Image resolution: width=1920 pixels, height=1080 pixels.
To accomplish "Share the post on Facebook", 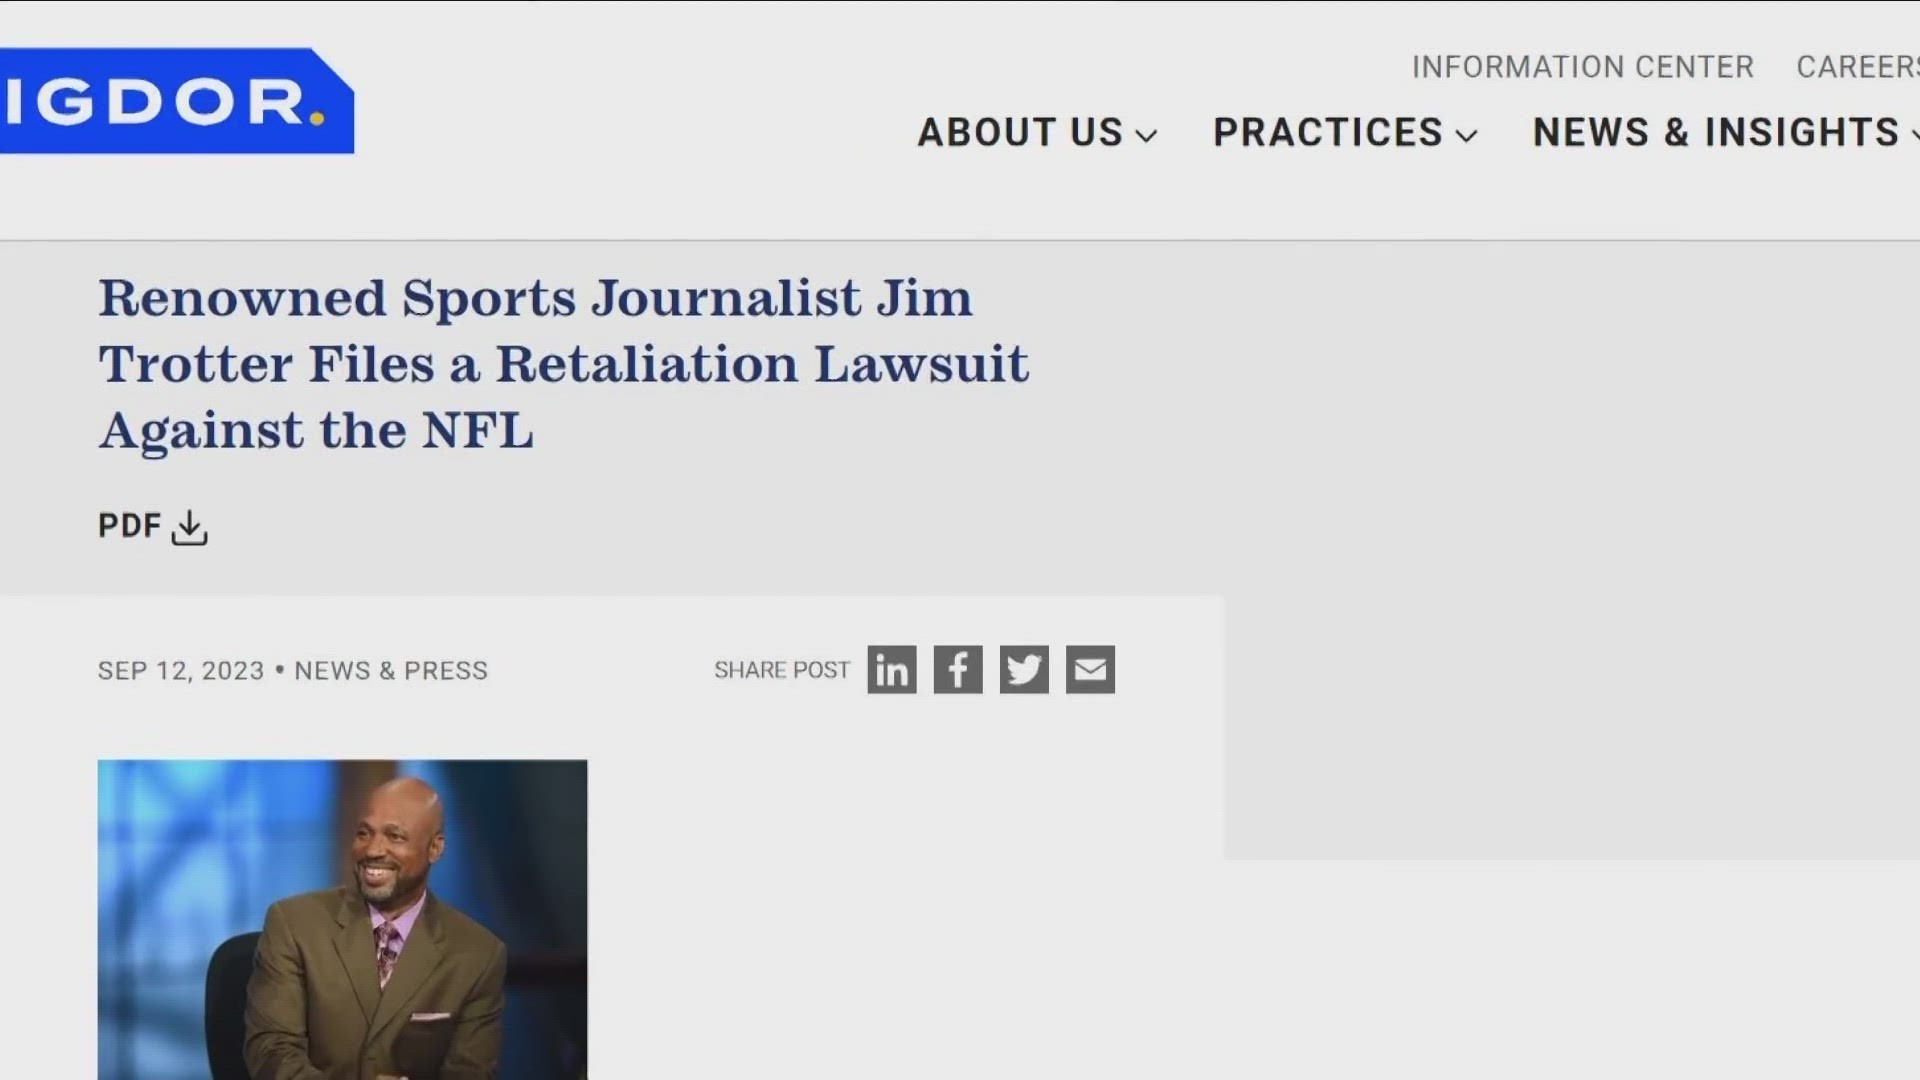I will (x=958, y=670).
